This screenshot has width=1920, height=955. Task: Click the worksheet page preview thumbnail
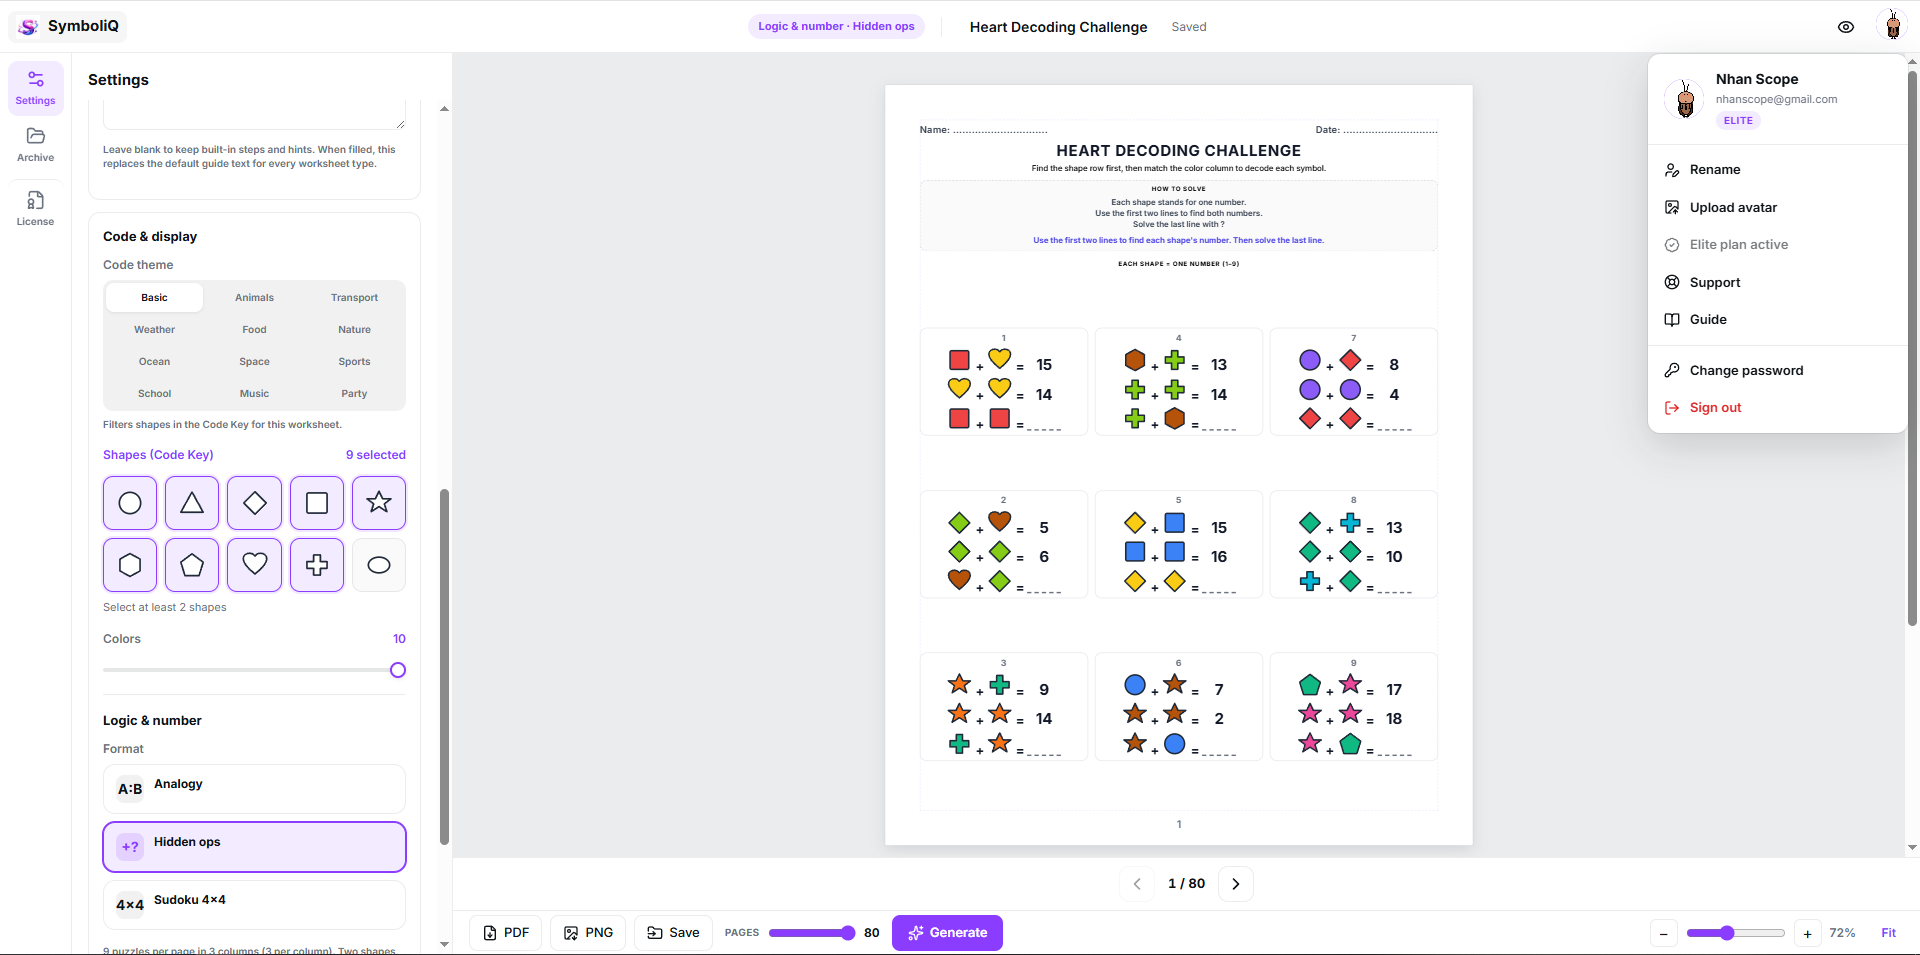[1178, 465]
